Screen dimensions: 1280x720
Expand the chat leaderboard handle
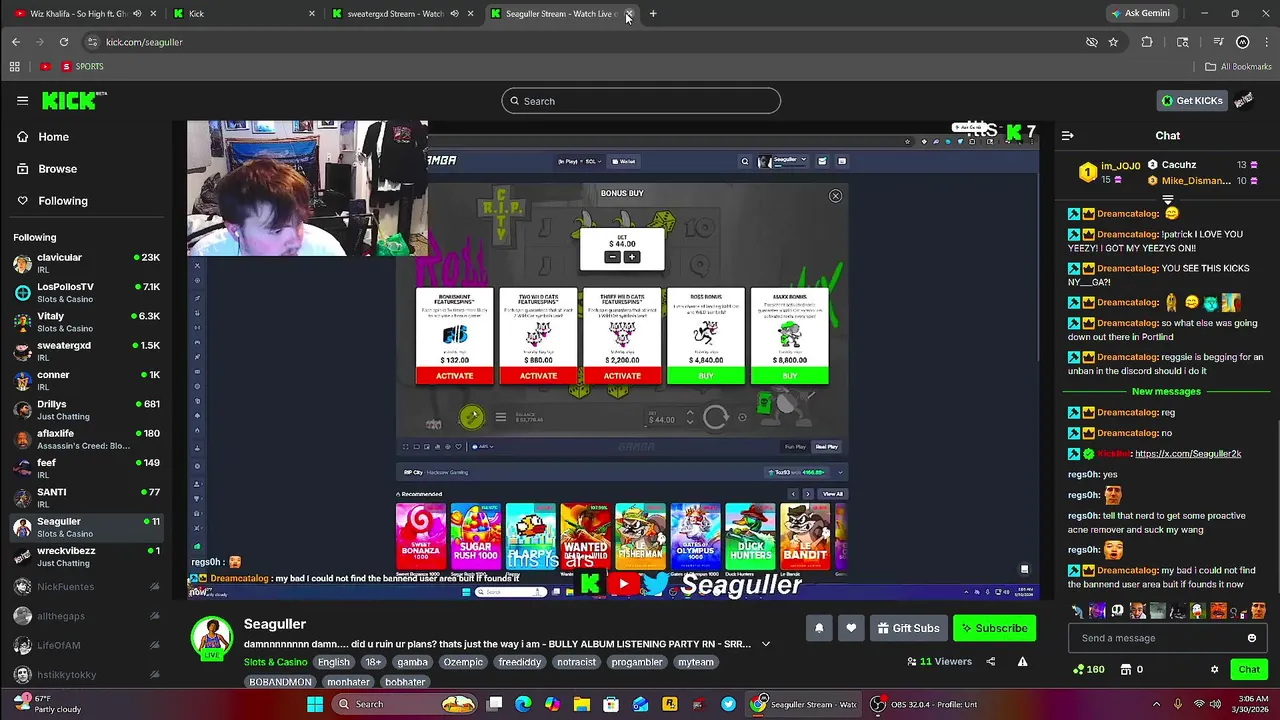1167,201
